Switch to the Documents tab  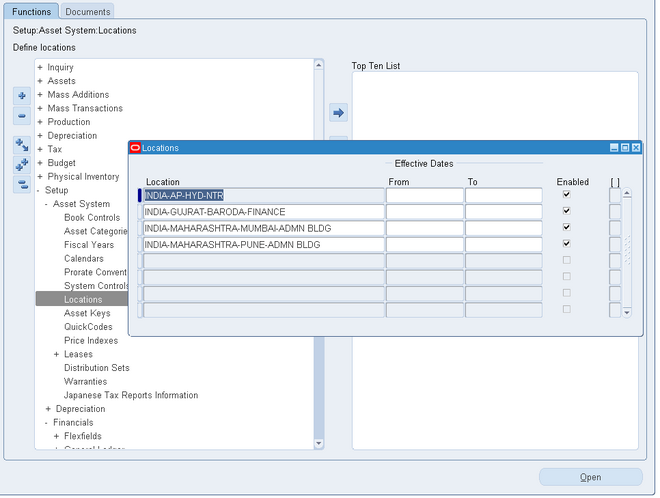coord(88,12)
